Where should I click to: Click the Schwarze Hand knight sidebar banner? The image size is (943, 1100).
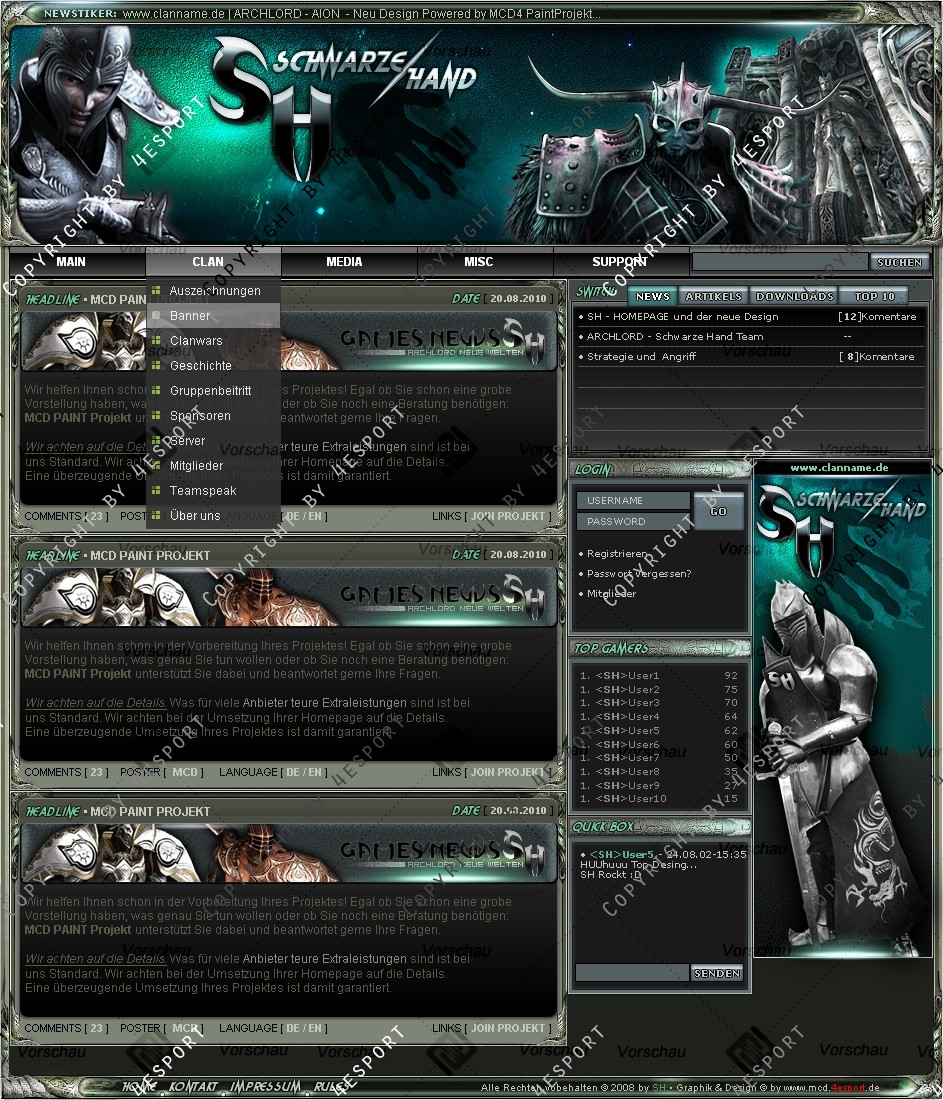[x=843, y=710]
